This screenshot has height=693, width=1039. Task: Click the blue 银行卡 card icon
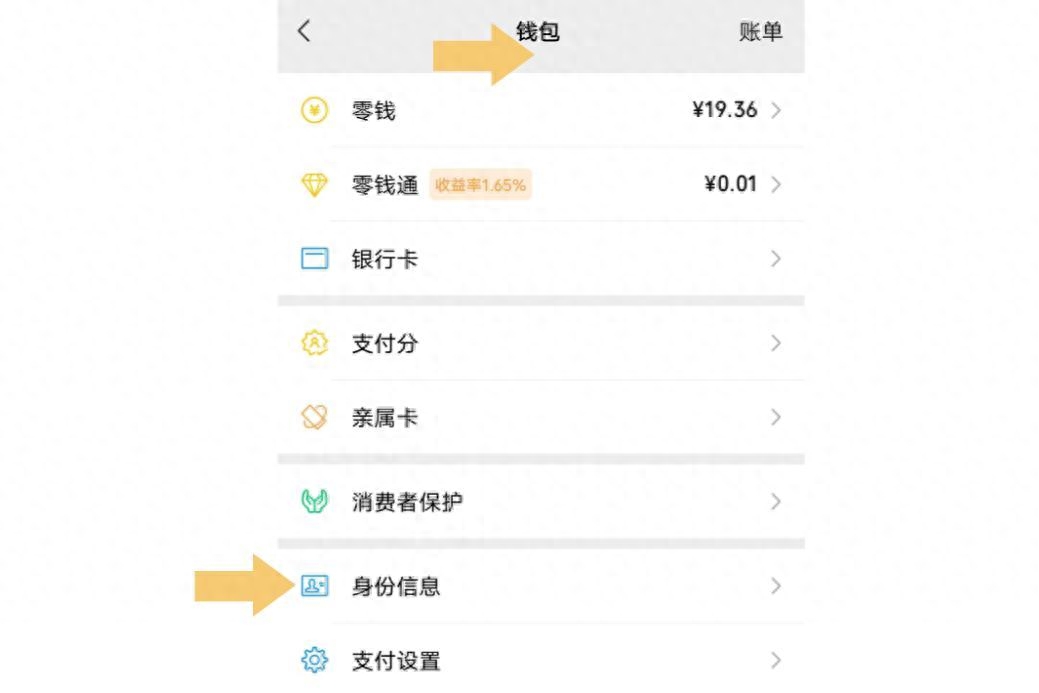[x=314, y=259]
